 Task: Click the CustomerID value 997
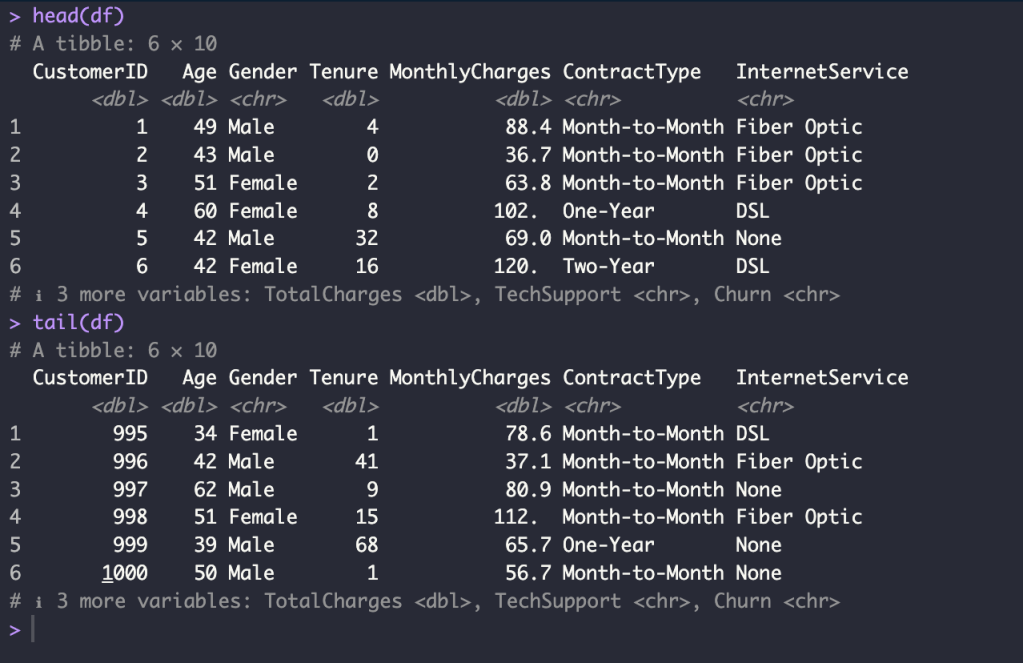(129, 489)
